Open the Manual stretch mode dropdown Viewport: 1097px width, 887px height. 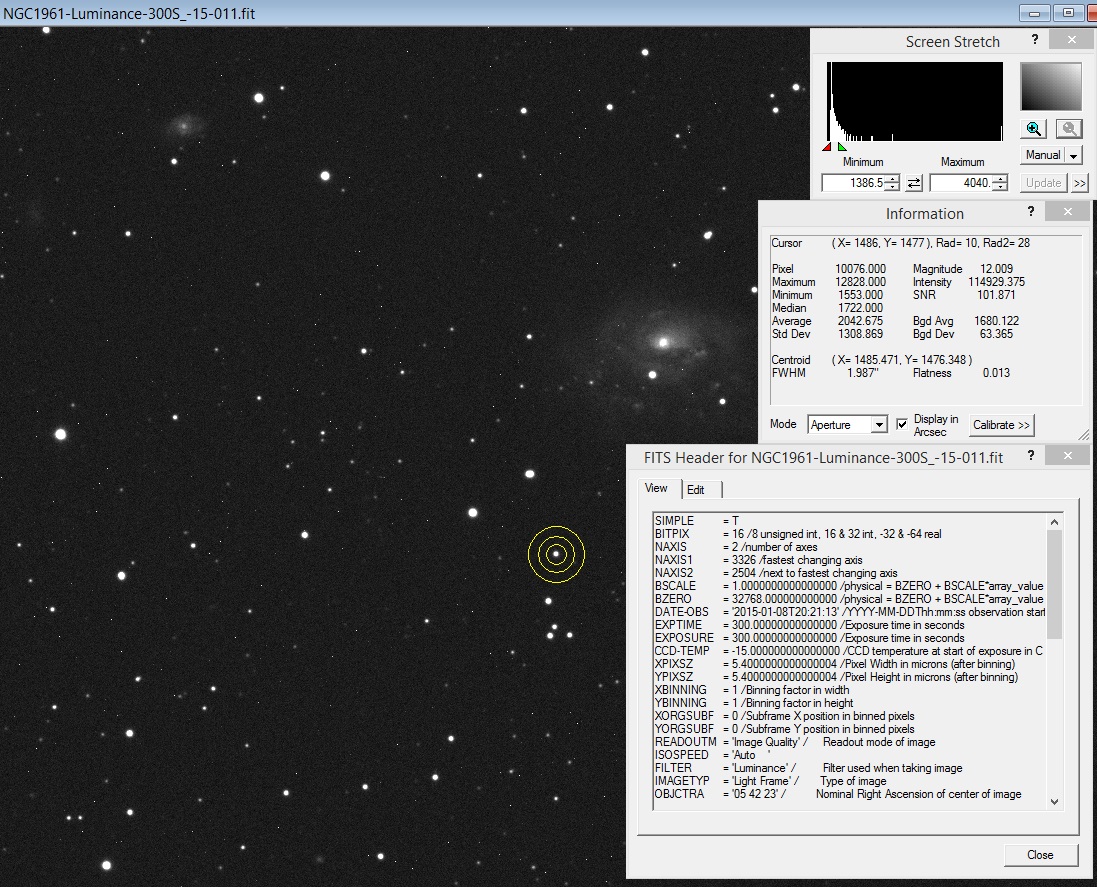coord(1073,155)
